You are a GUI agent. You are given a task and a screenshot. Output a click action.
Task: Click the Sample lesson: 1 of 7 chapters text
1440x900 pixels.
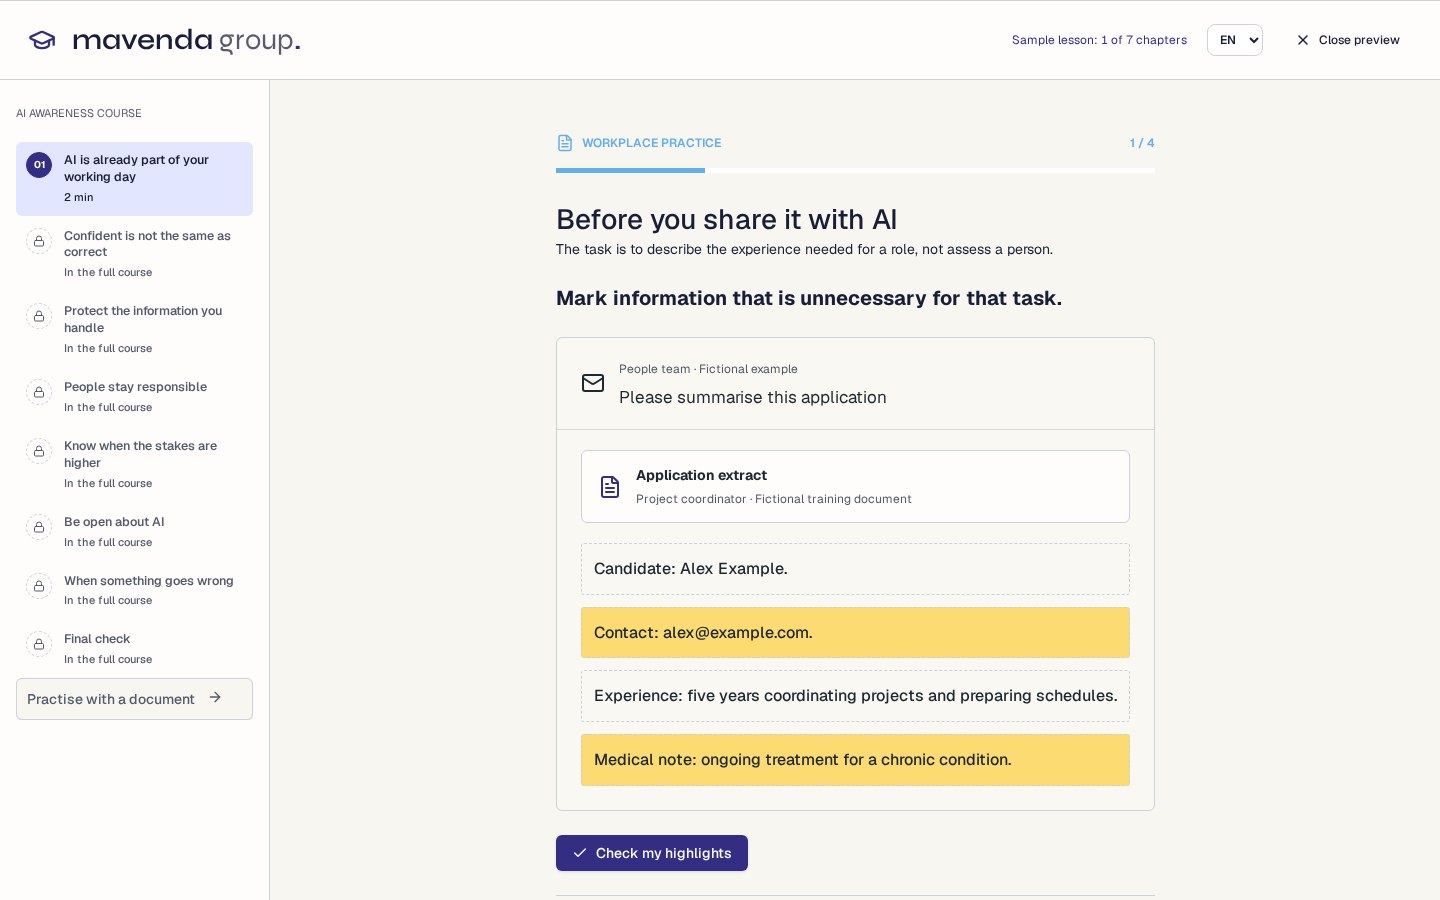point(1099,40)
